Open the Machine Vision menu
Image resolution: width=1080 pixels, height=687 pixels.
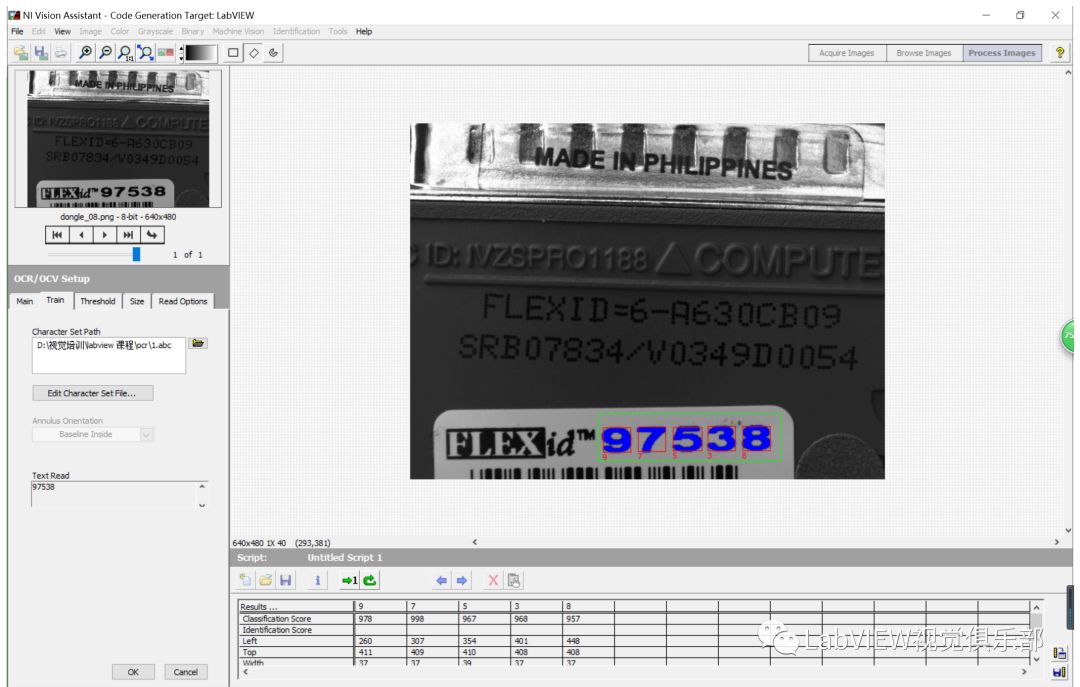pos(237,31)
